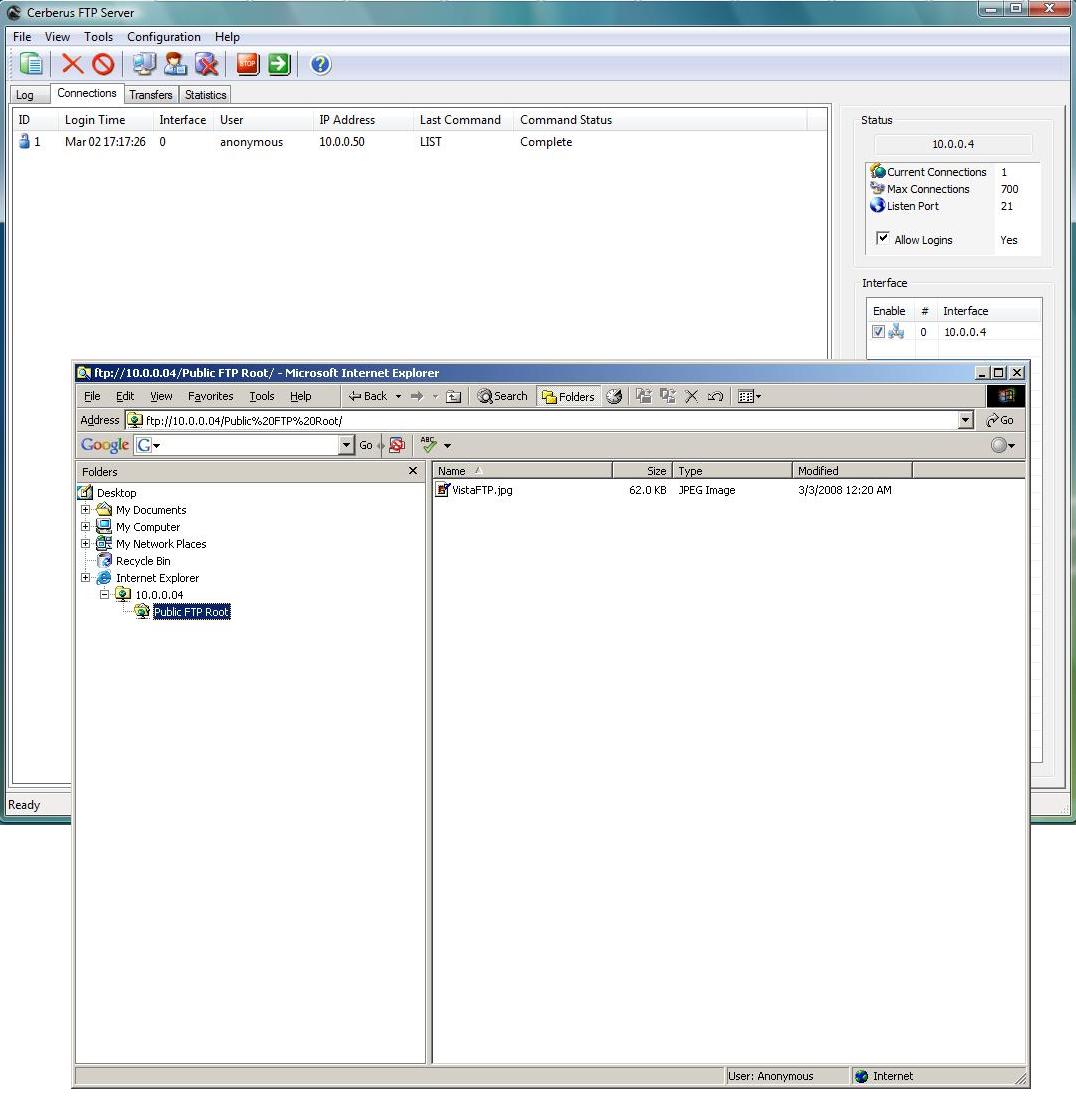This screenshot has height=1097, width=1076.
Task: Click the red X icon in Cerberus toolbar
Action: click(72, 64)
